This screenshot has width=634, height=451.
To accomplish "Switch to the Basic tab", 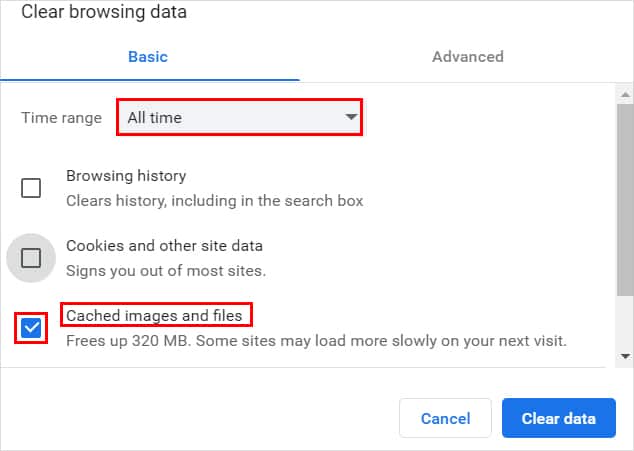I will (x=148, y=57).
